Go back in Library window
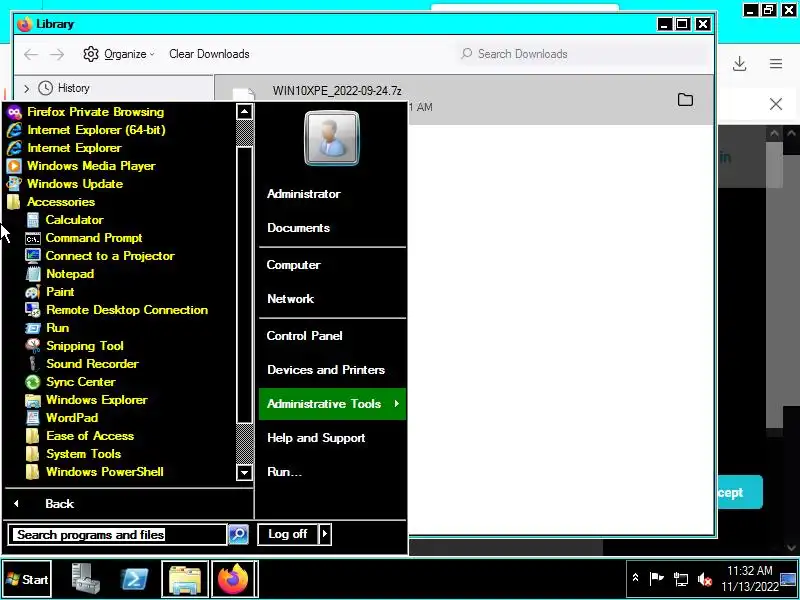Image resolution: width=800 pixels, height=600 pixels. (31, 54)
